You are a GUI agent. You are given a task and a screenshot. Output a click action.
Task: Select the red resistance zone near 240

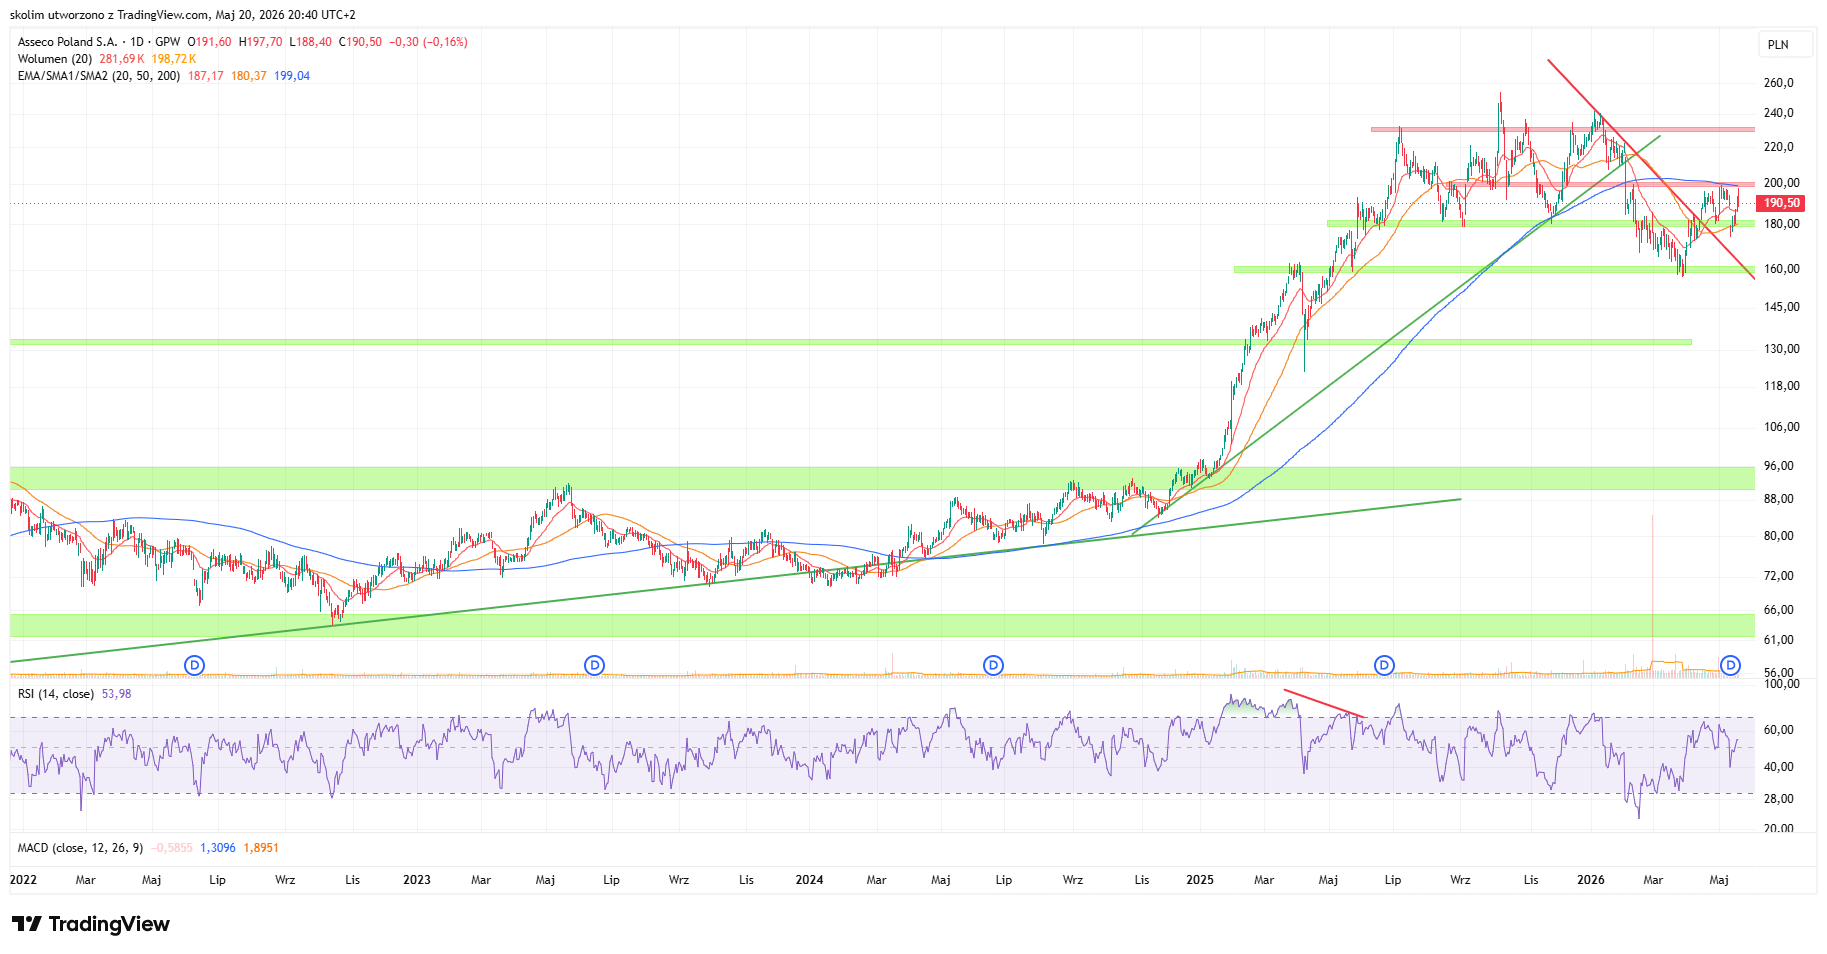tap(1562, 129)
